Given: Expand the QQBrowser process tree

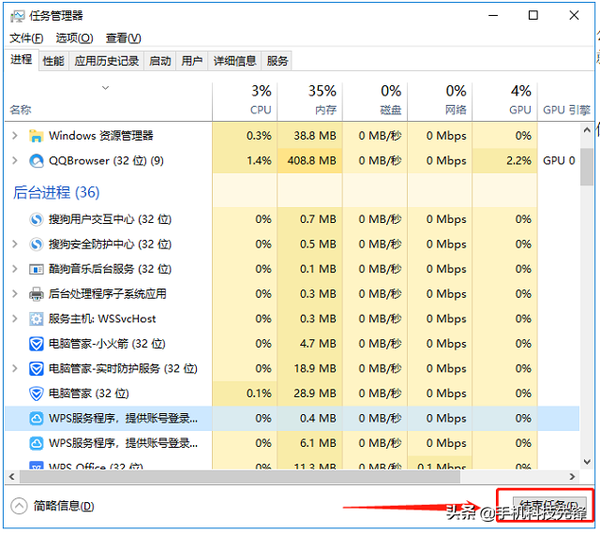Looking at the screenshot, I should click(14, 161).
